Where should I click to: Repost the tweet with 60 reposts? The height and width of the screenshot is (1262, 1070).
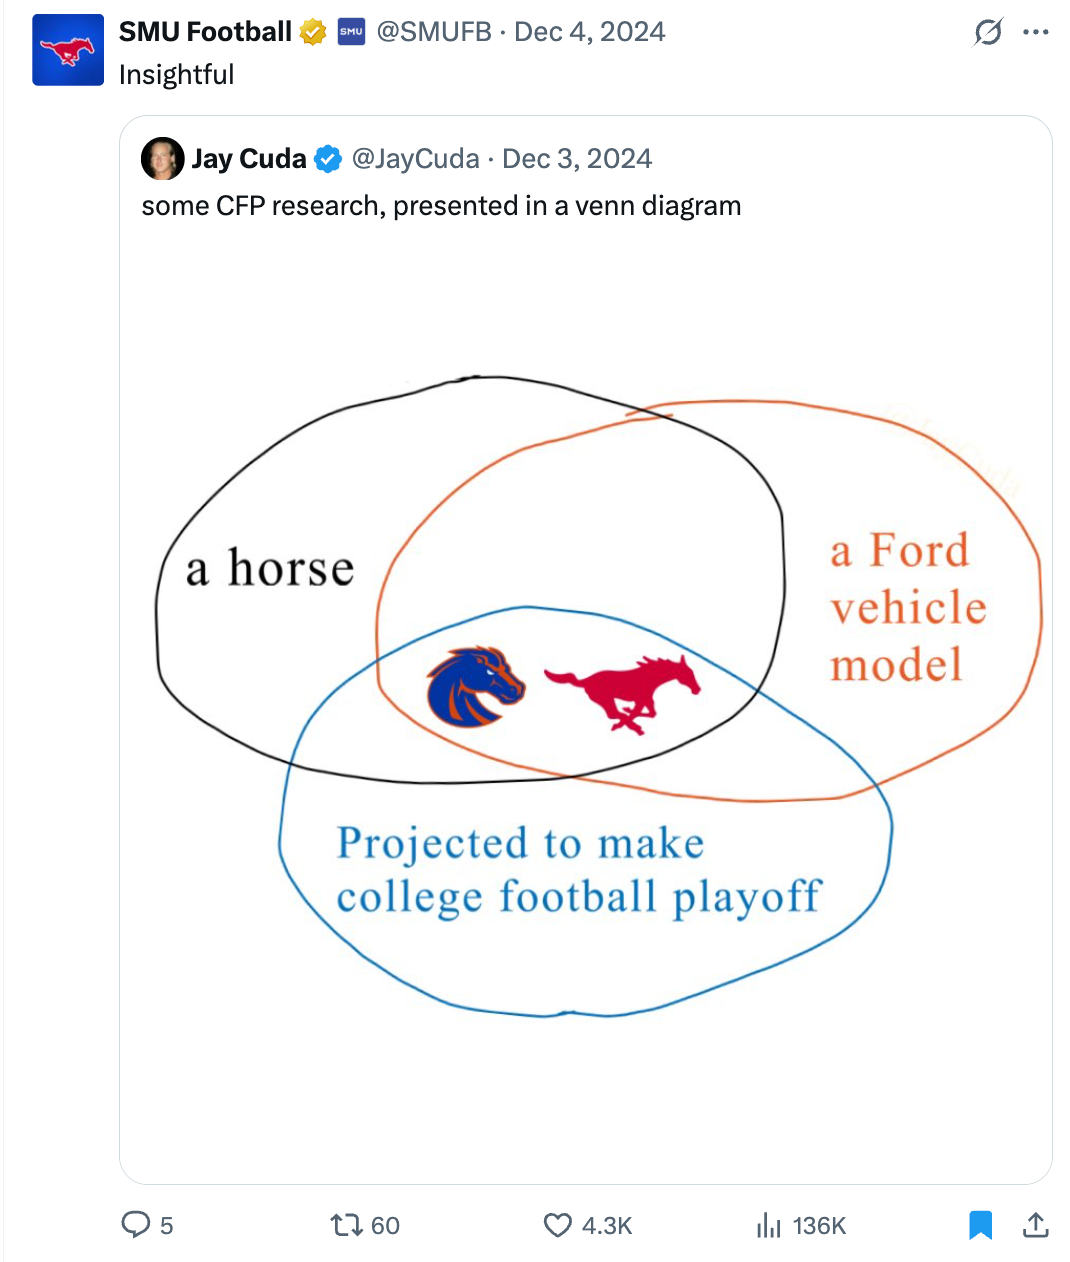point(346,1225)
